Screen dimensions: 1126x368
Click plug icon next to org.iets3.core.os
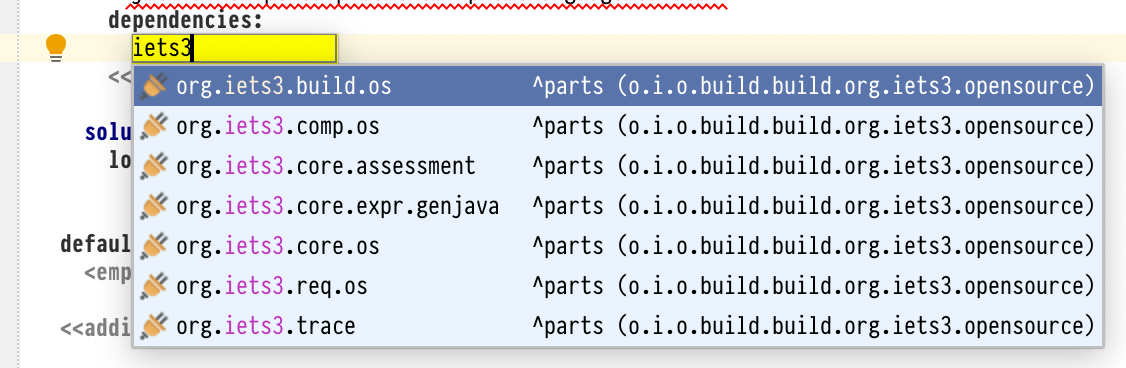coord(154,247)
